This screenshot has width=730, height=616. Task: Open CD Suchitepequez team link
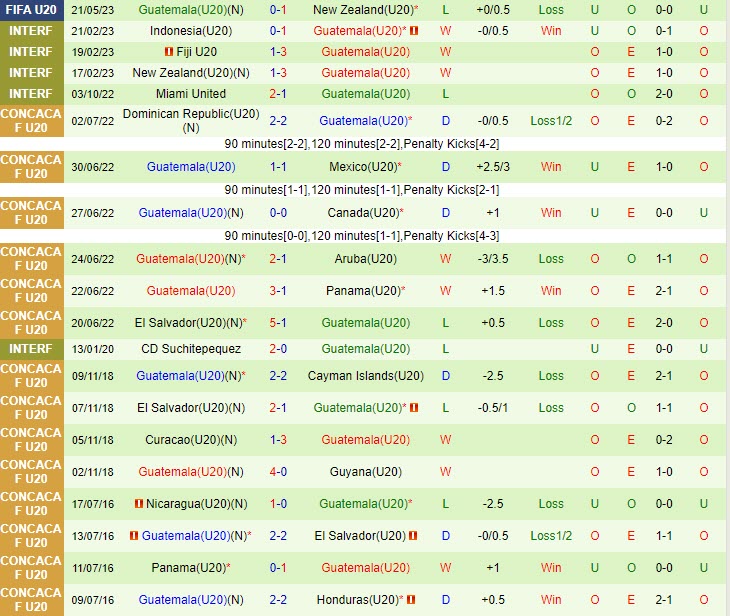click(191, 349)
